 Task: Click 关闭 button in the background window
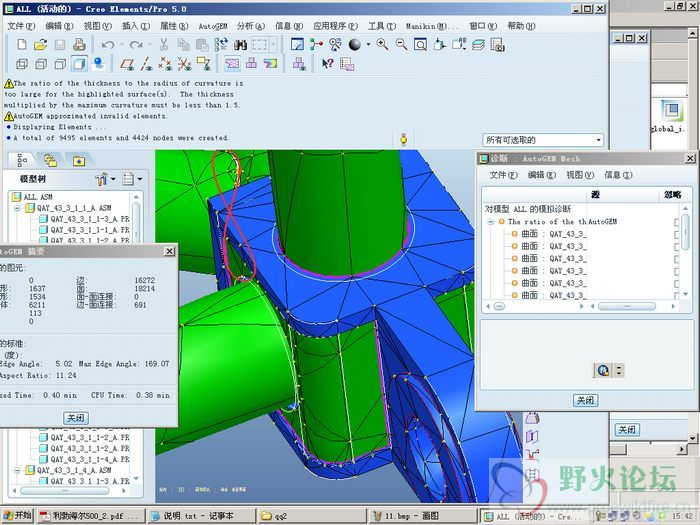(x=627, y=429)
